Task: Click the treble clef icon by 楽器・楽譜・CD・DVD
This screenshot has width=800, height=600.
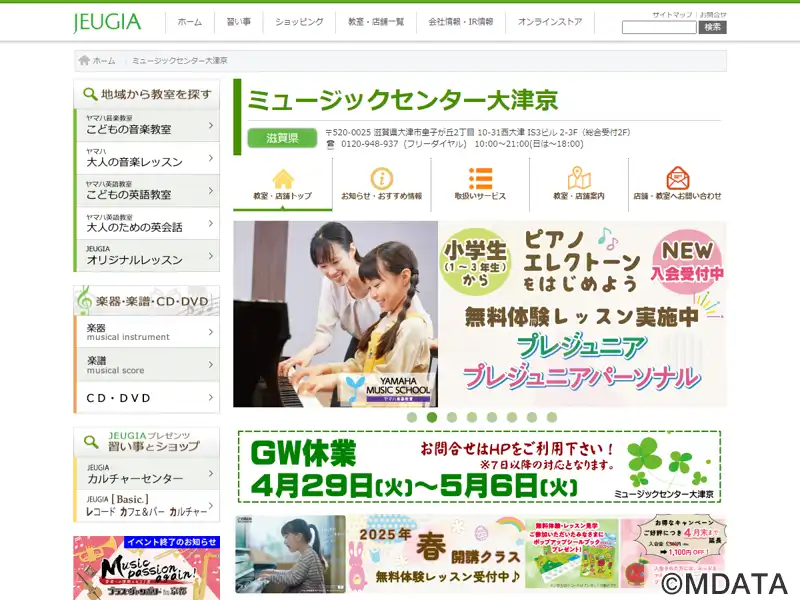Action: click(84, 300)
